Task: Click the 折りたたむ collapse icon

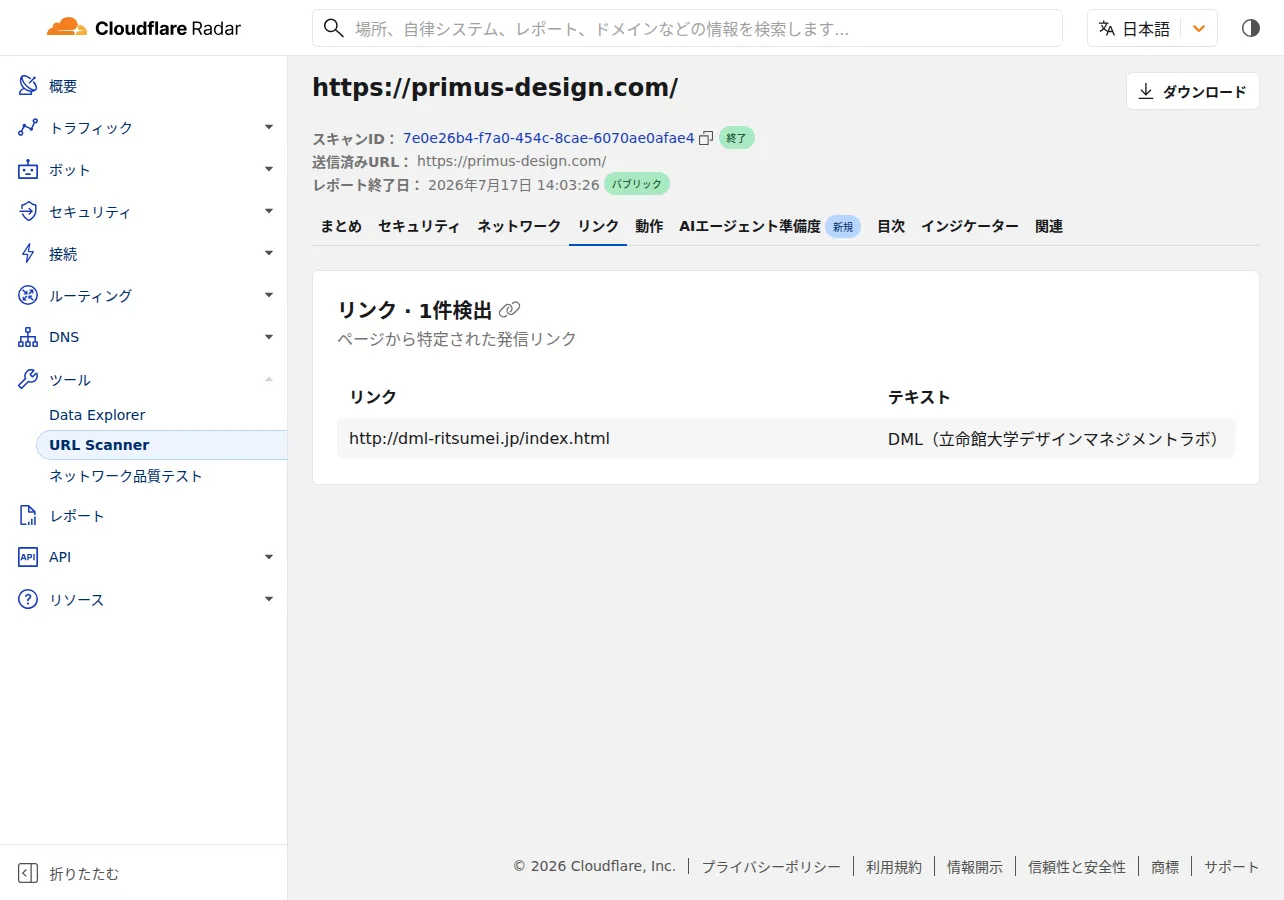Action: coord(28,874)
